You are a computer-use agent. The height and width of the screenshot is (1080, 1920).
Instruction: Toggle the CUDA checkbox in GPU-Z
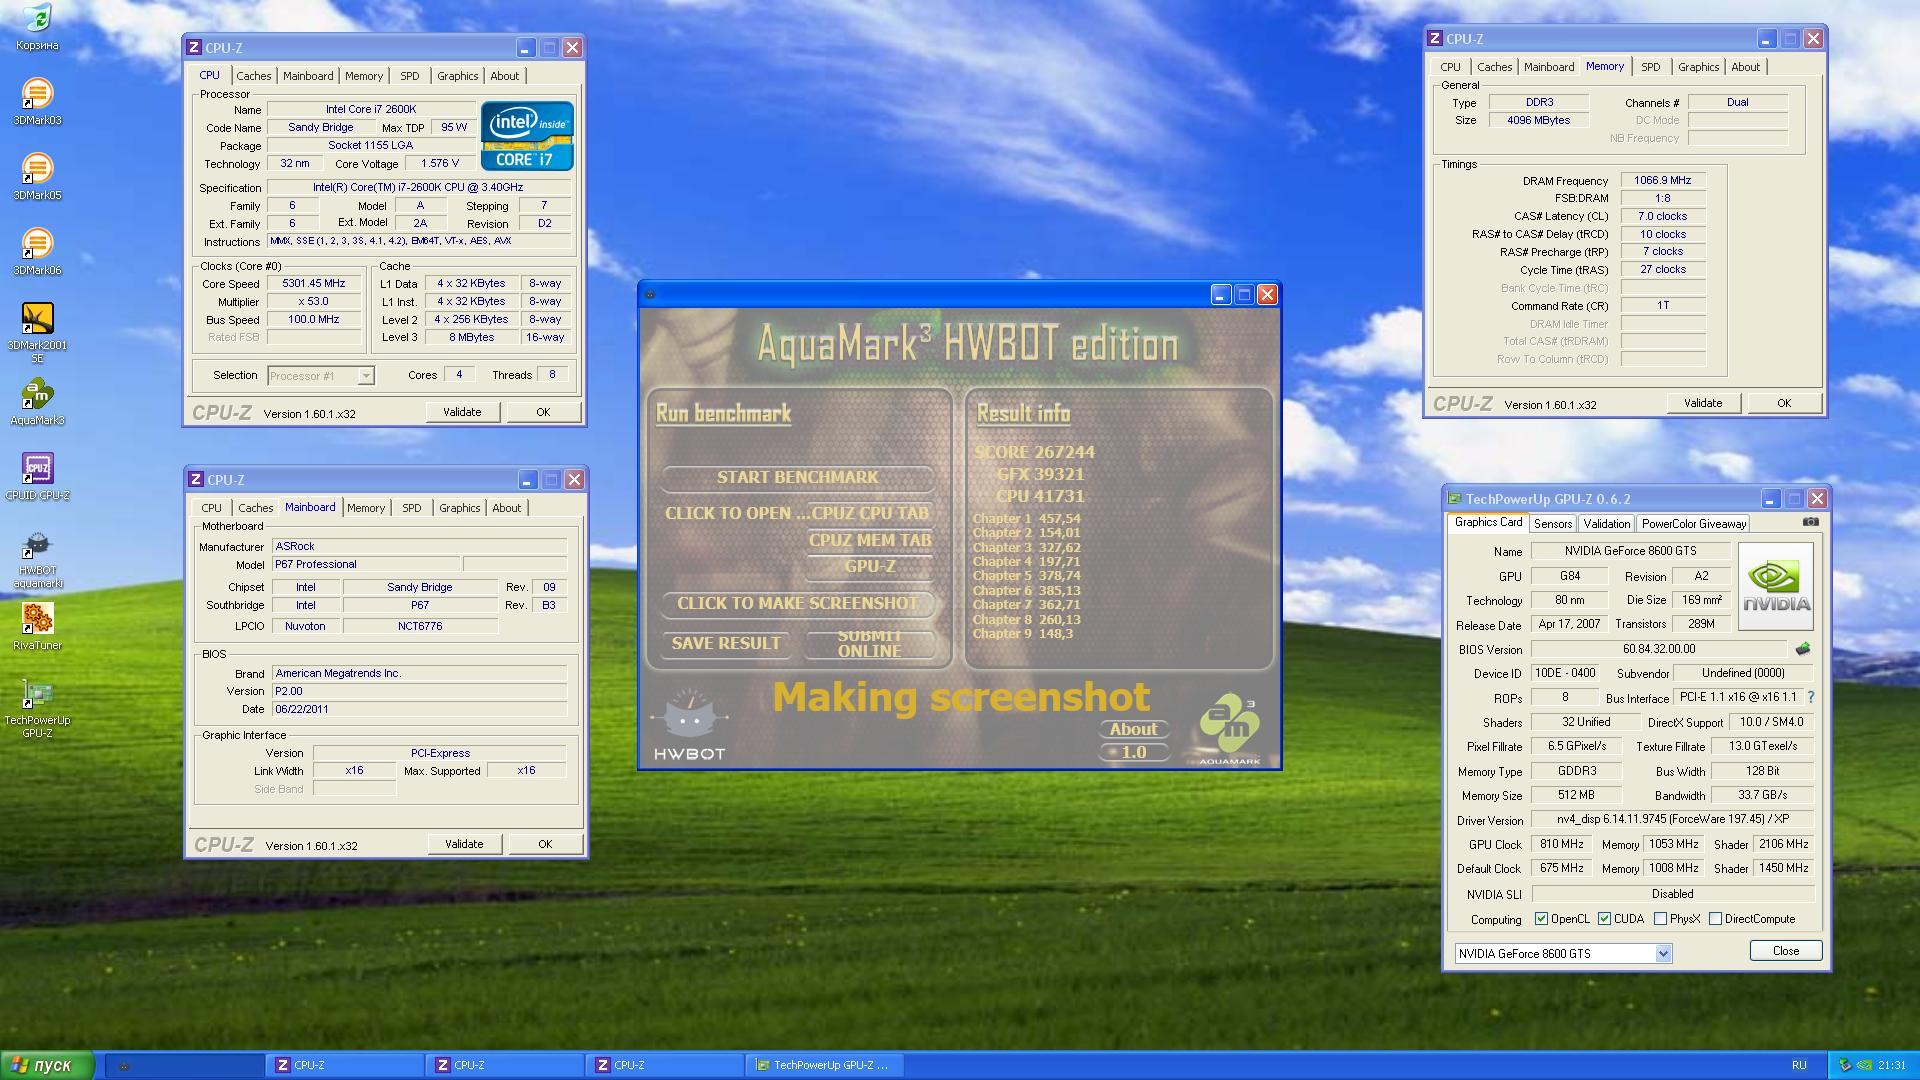(x=1604, y=919)
